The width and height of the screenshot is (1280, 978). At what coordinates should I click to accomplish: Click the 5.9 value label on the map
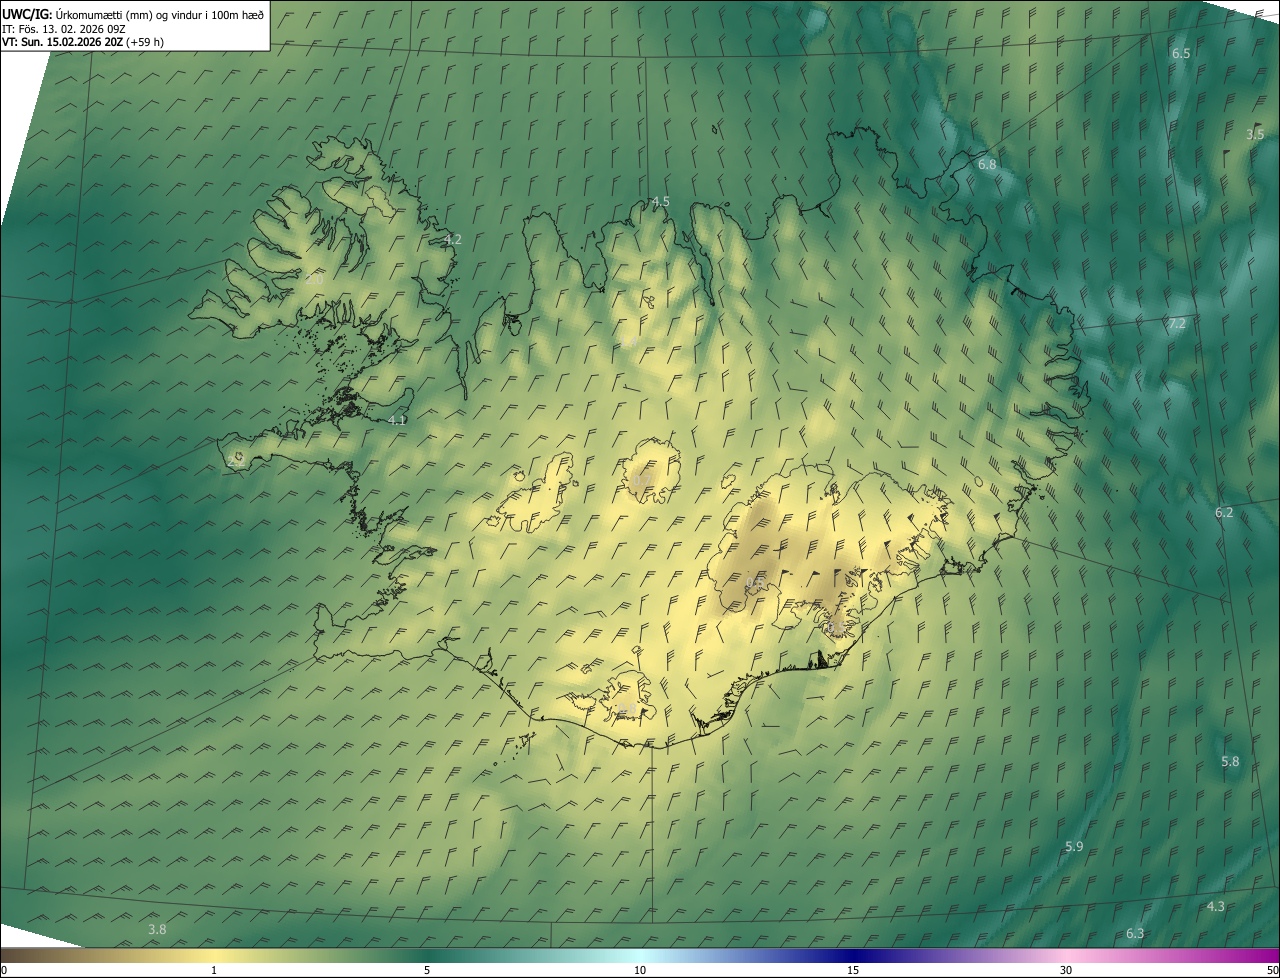coord(1074,847)
